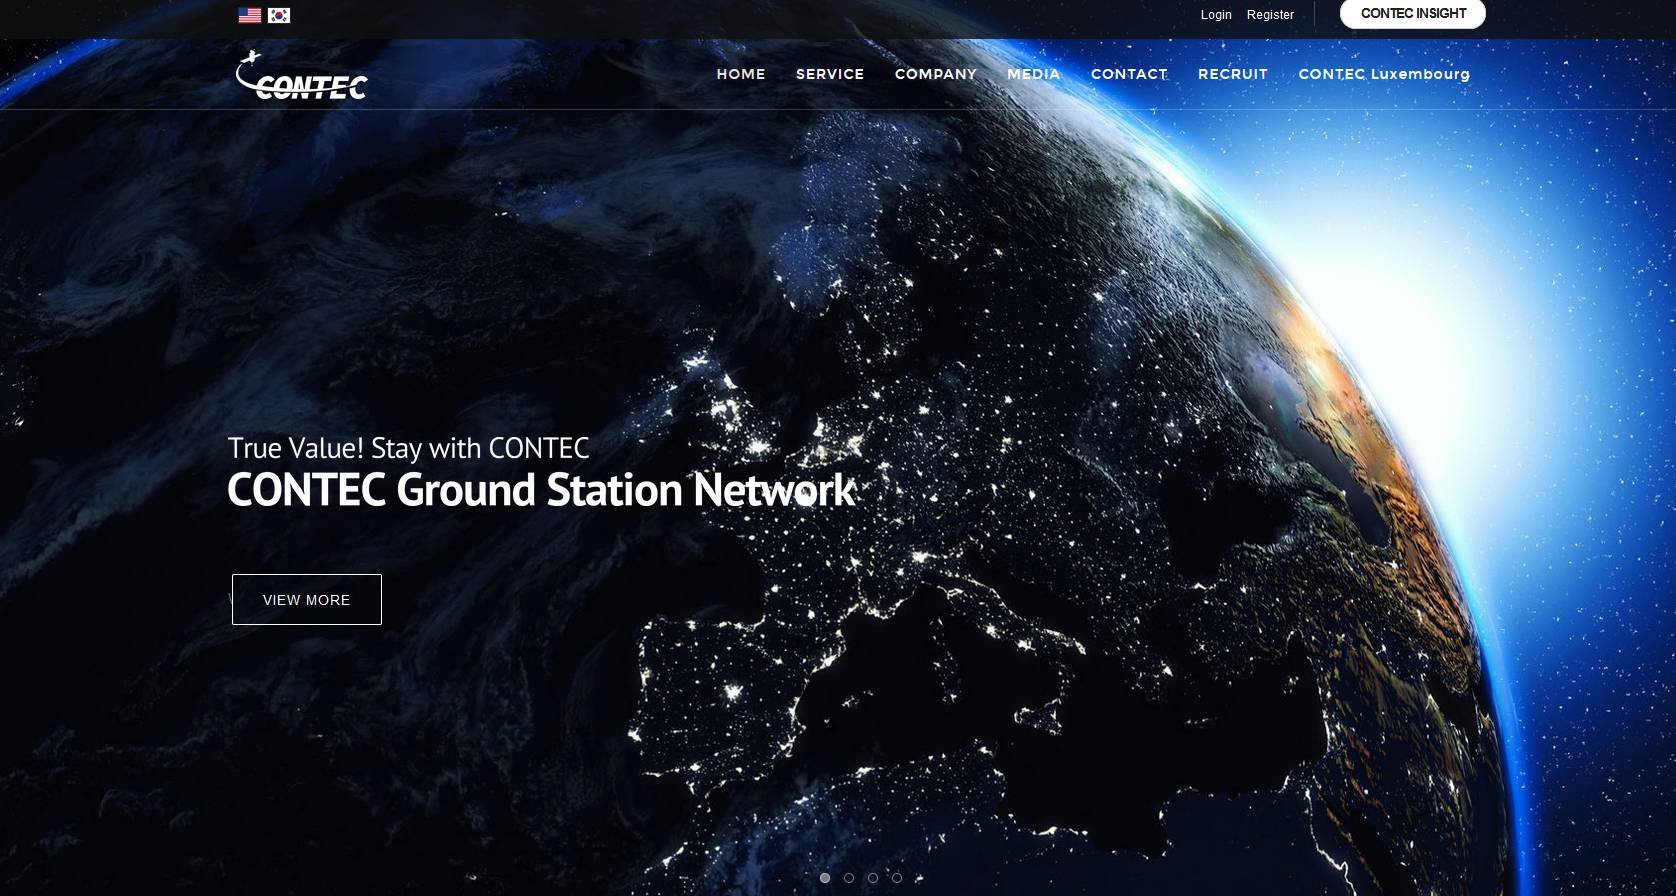The height and width of the screenshot is (896, 1676).
Task: Select the first slider pagination dot
Action: click(825, 878)
